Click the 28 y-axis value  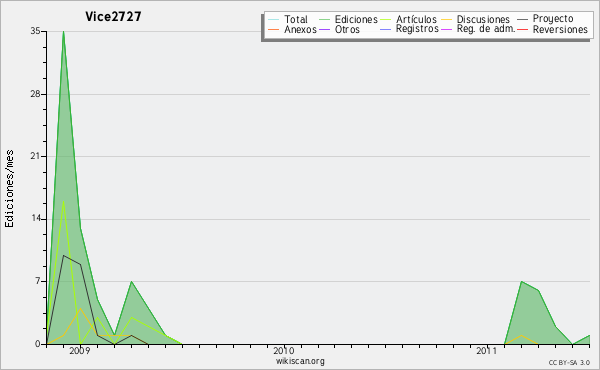coord(35,94)
